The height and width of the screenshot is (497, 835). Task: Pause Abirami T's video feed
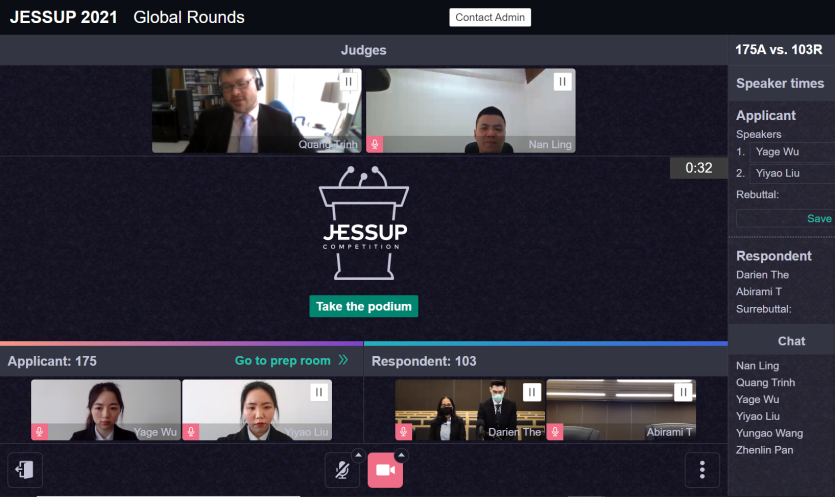click(683, 392)
